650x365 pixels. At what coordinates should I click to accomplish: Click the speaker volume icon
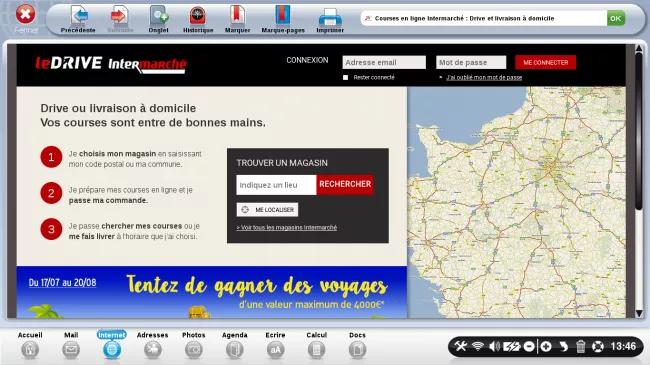pyautogui.click(x=495, y=346)
